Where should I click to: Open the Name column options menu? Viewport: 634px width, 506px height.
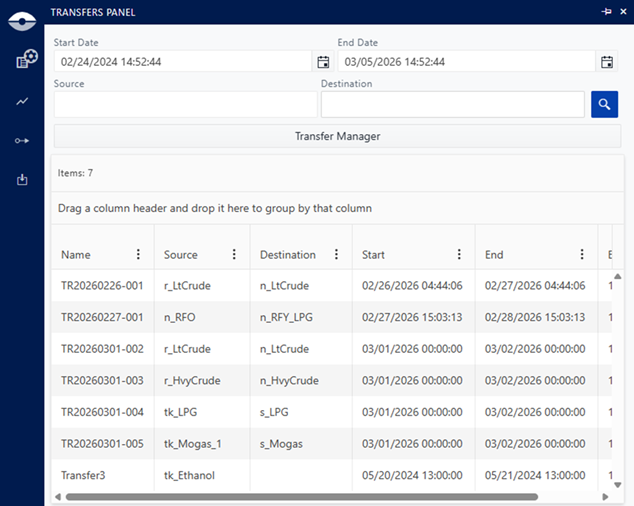click(x=138, y=255)
